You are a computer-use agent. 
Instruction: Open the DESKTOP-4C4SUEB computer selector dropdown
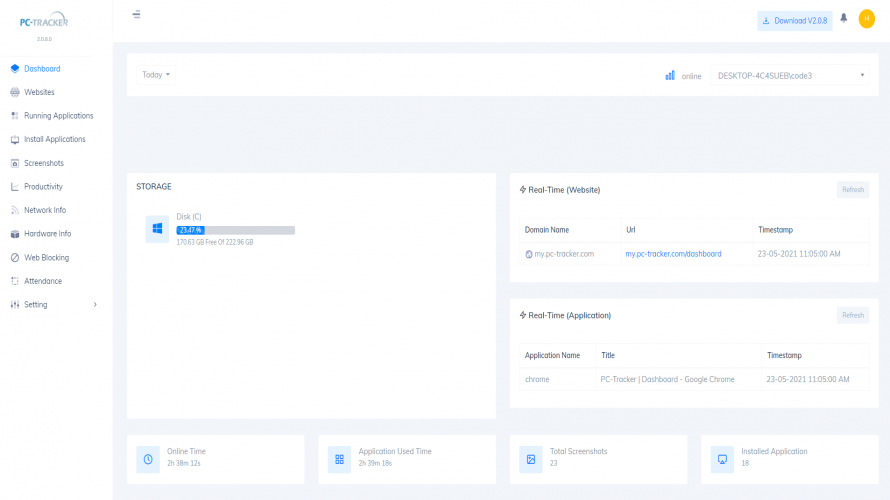point(789,75)
